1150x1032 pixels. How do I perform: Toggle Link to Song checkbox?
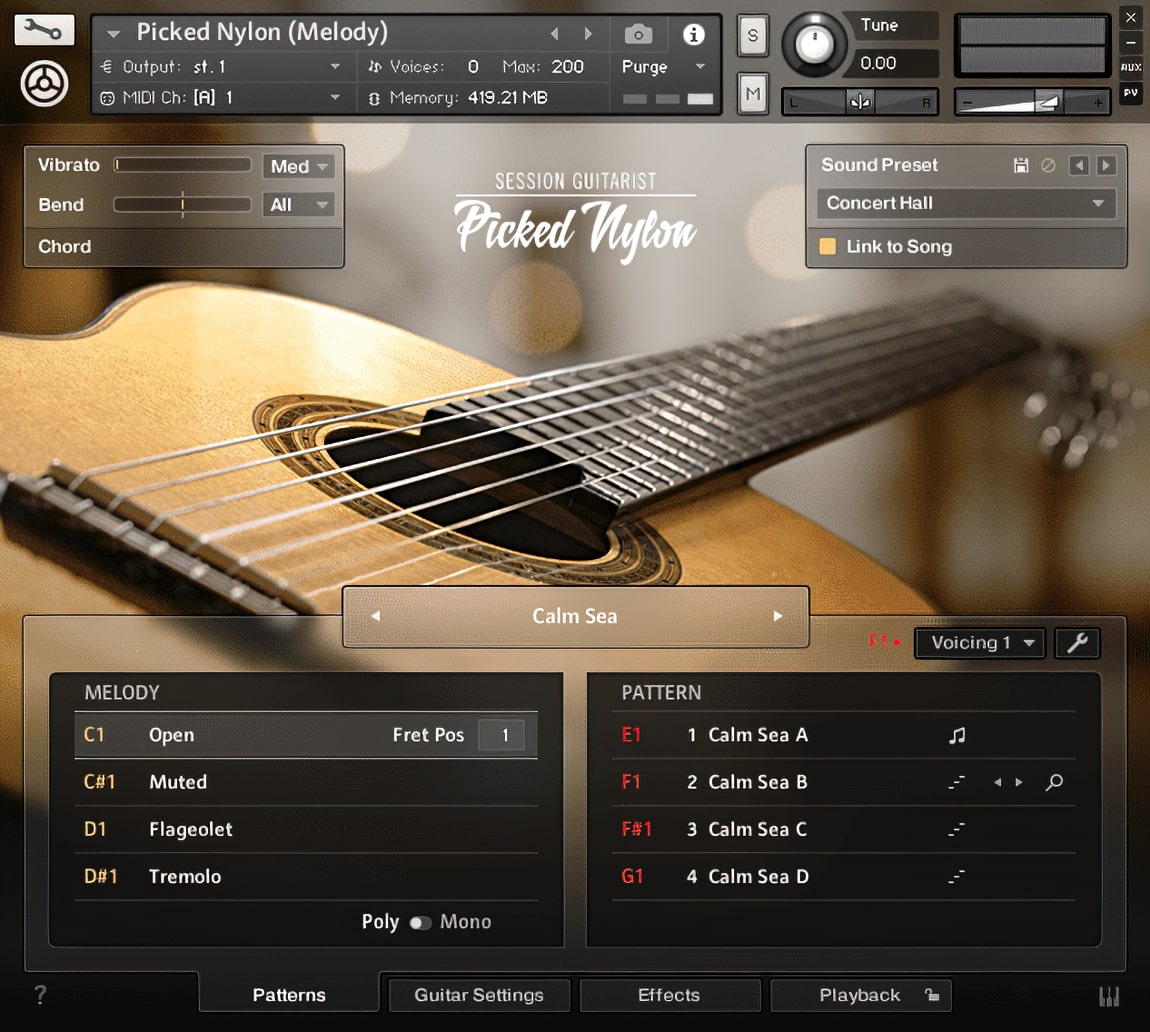point(827,246)
